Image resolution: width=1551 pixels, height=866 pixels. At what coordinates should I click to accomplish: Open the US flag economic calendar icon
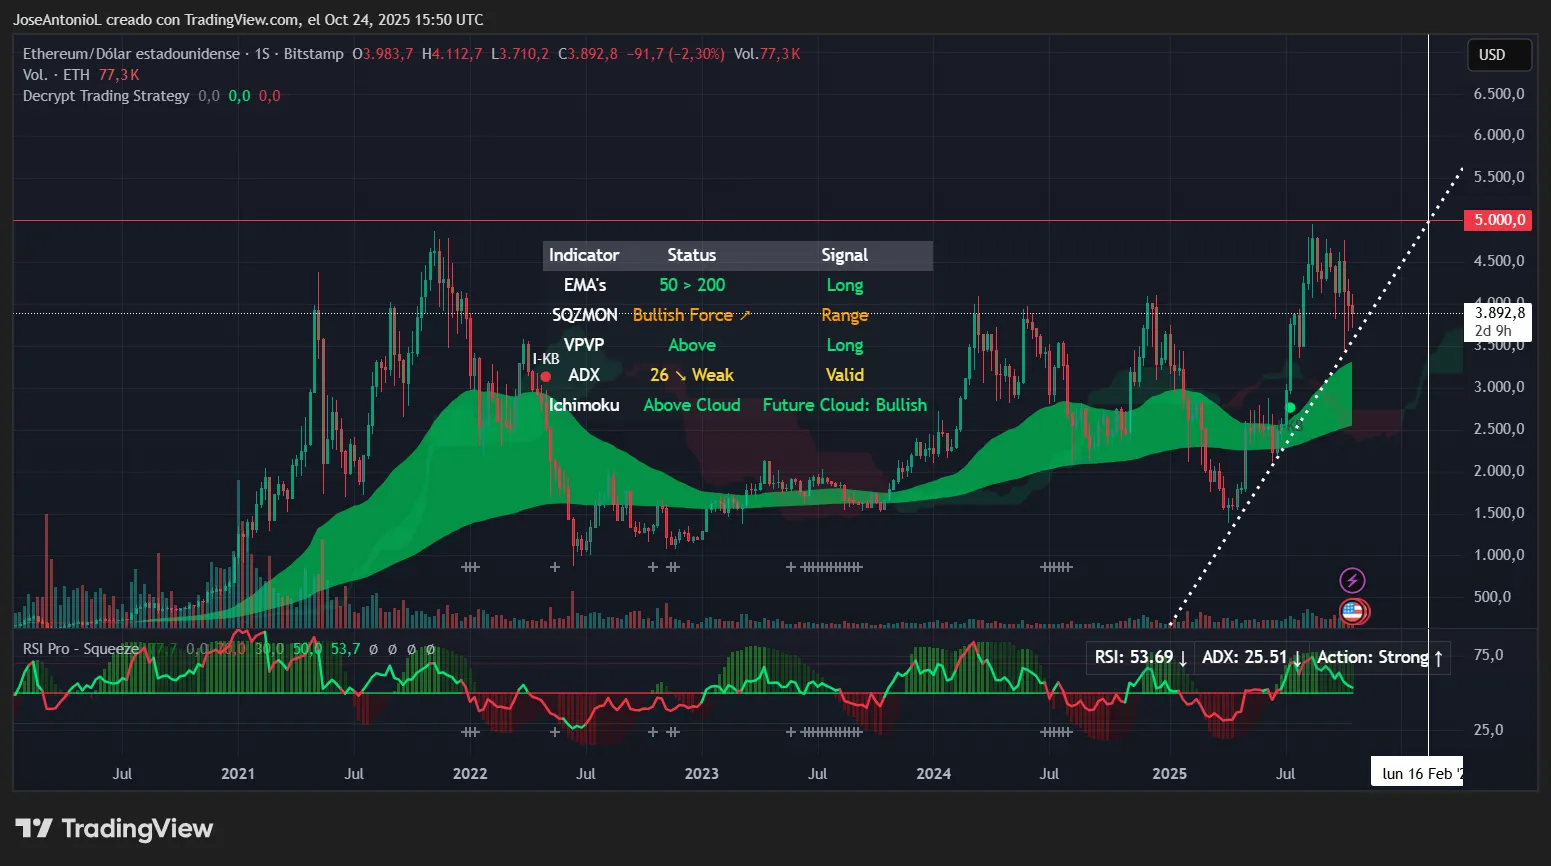[1352, 611]
